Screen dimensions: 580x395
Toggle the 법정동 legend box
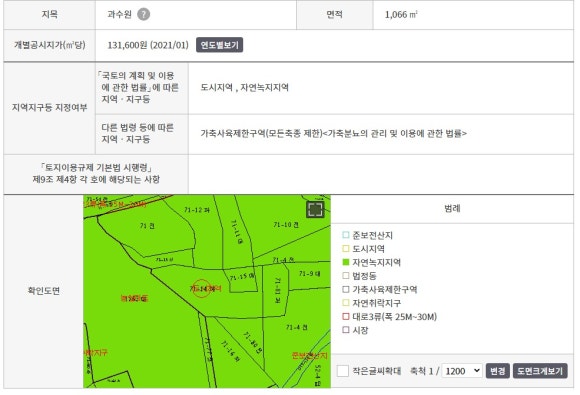[345, 276]
